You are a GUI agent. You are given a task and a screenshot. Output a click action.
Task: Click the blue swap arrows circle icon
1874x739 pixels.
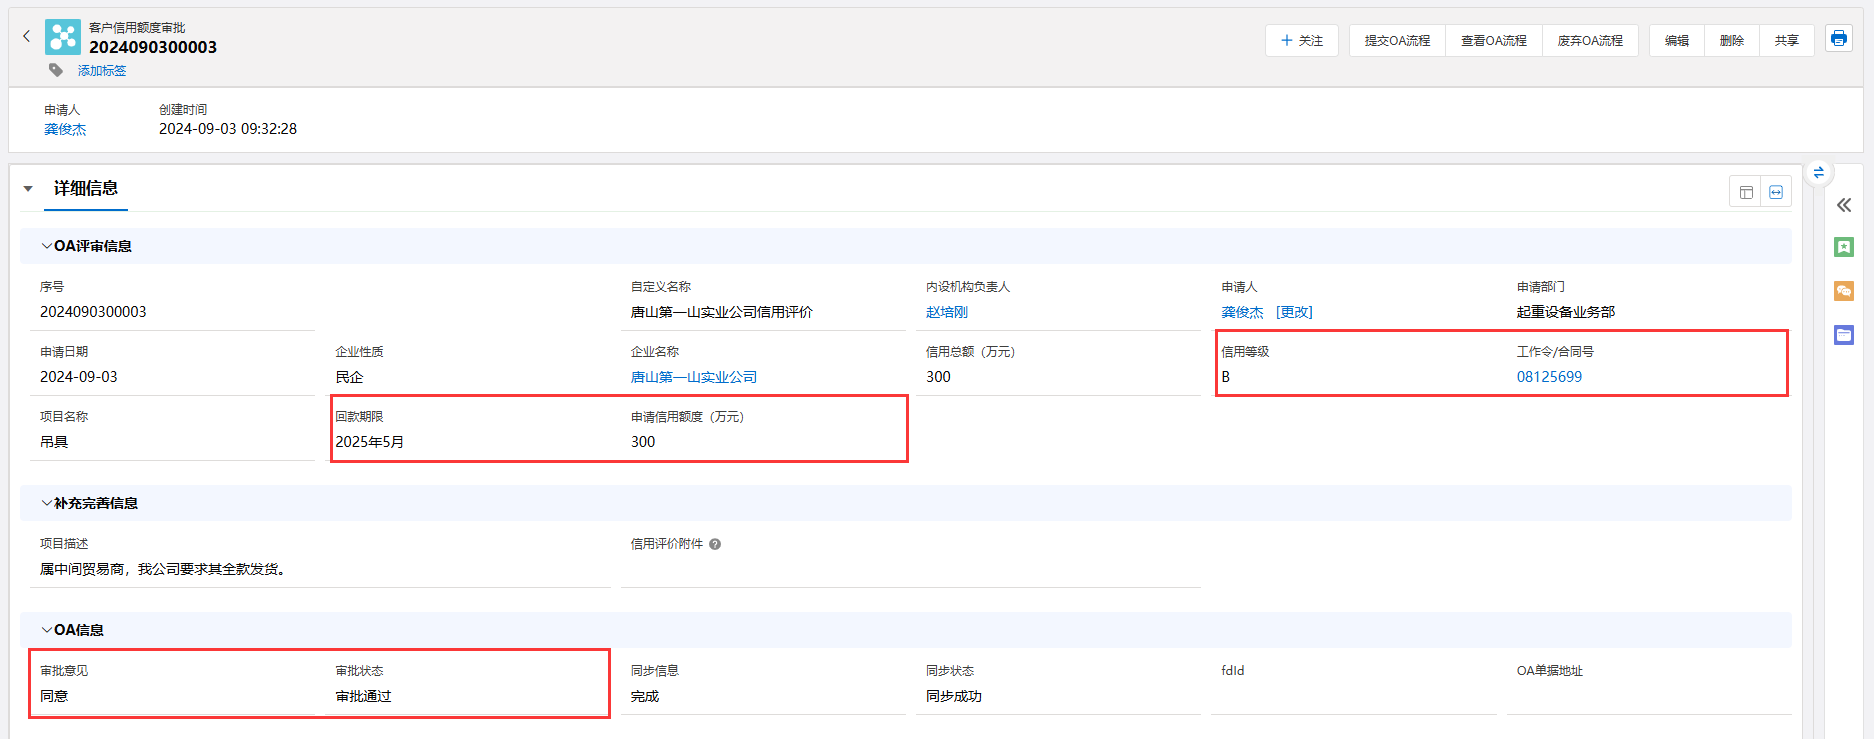click(1818, 173)
